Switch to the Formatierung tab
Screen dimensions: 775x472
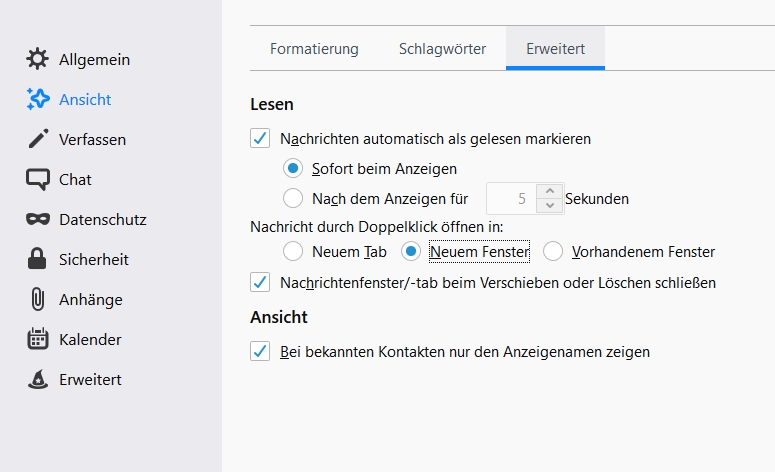click(x=314, y=48)
